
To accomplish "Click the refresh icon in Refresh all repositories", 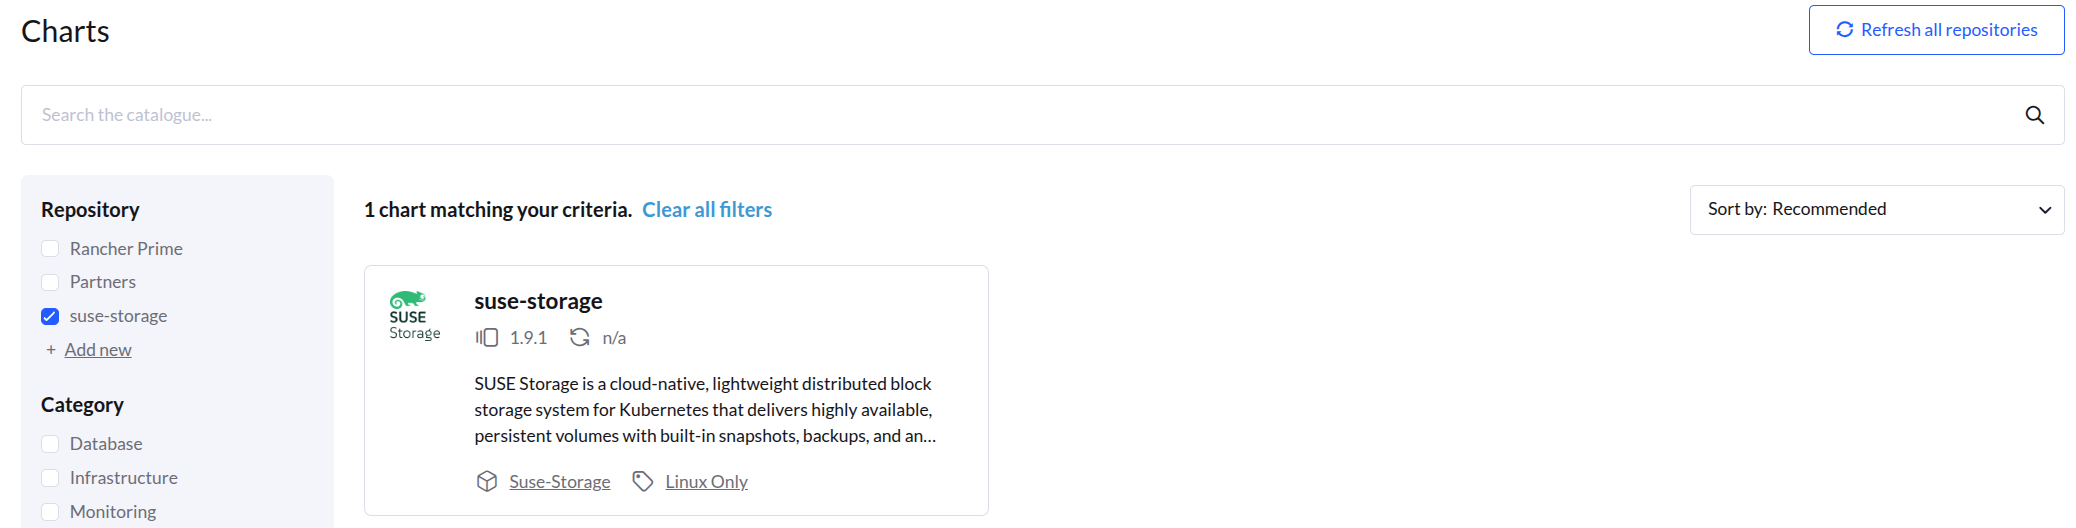I will pyautogui.click(x=1844, y=30).
